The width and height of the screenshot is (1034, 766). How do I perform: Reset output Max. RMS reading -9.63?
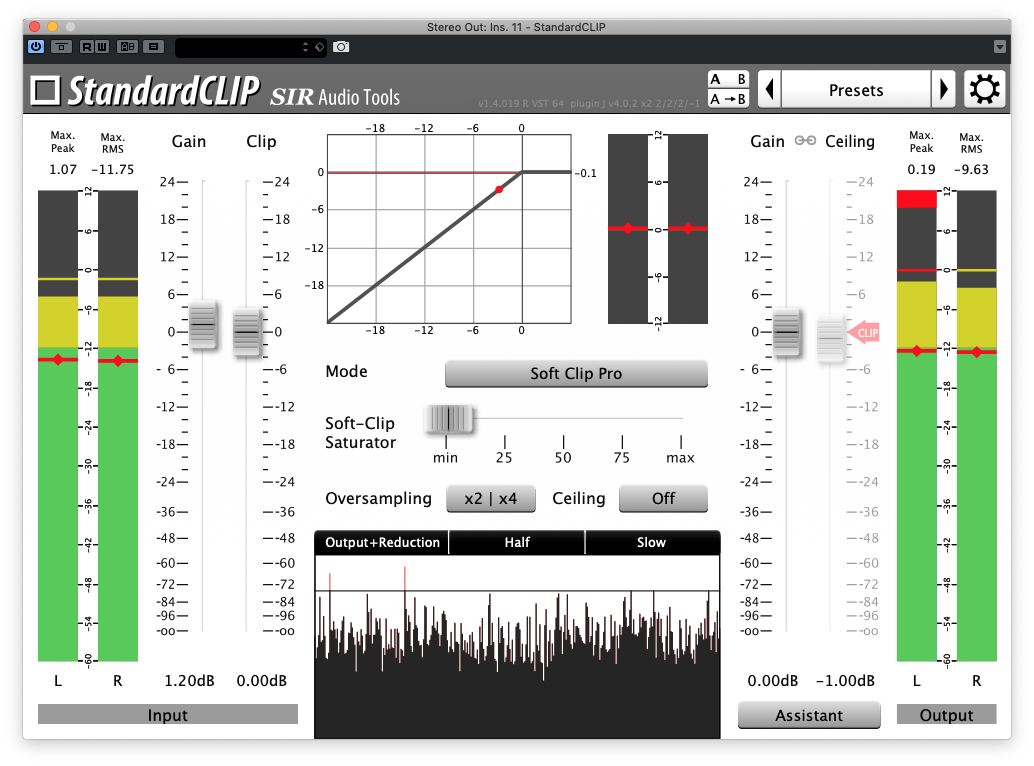pos(971,169)
